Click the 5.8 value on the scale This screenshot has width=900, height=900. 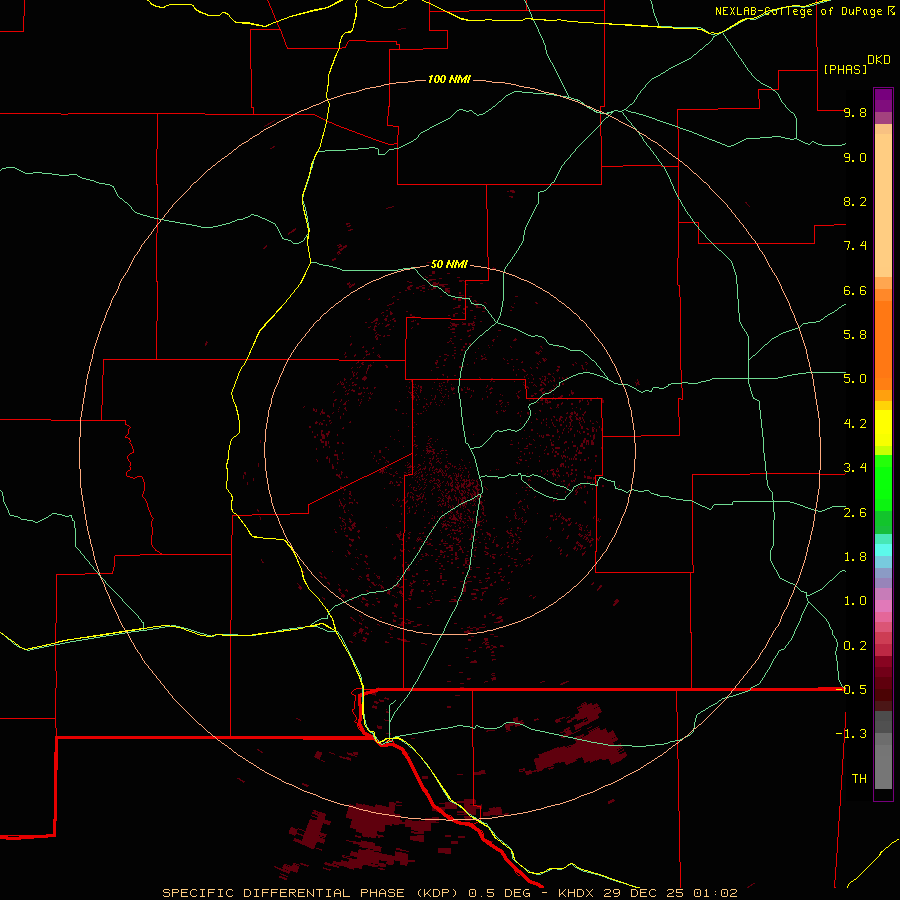click(855, 334)
